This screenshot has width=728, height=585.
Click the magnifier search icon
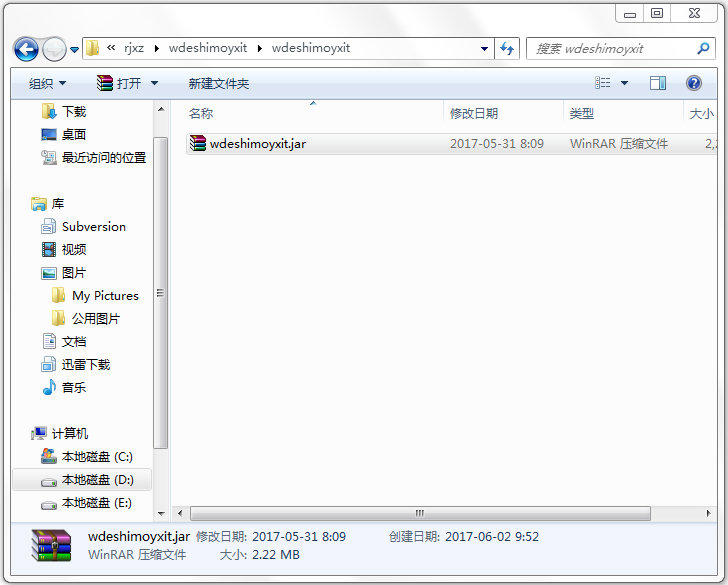point(703,48)
